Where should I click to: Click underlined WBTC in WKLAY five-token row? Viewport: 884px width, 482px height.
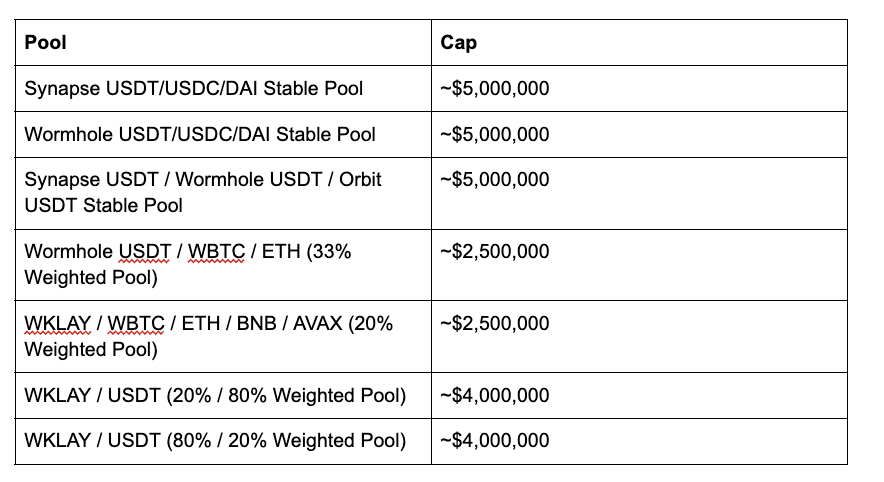click(x=136, y=324)
